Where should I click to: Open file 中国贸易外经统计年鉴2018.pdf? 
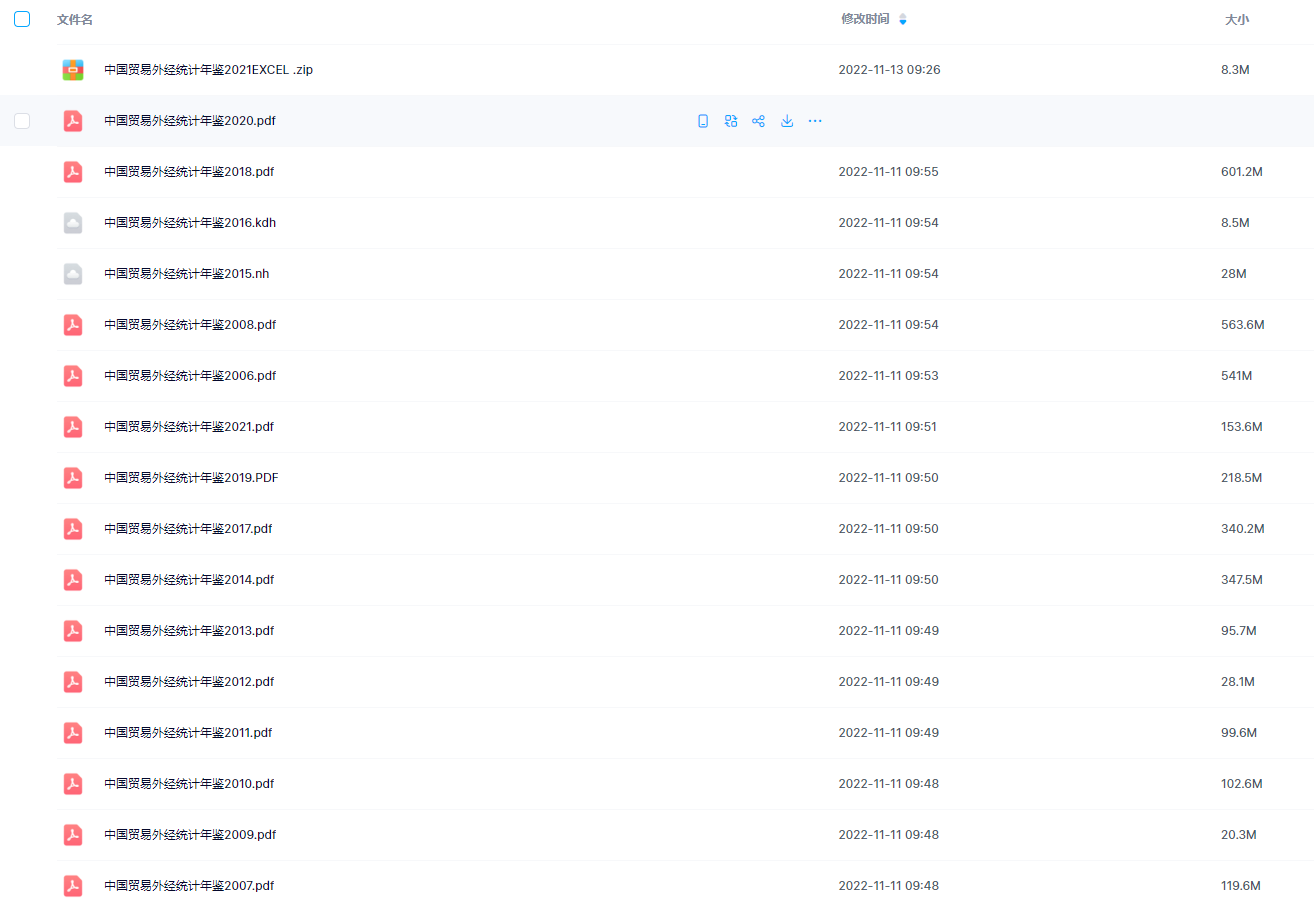point(189,172)
